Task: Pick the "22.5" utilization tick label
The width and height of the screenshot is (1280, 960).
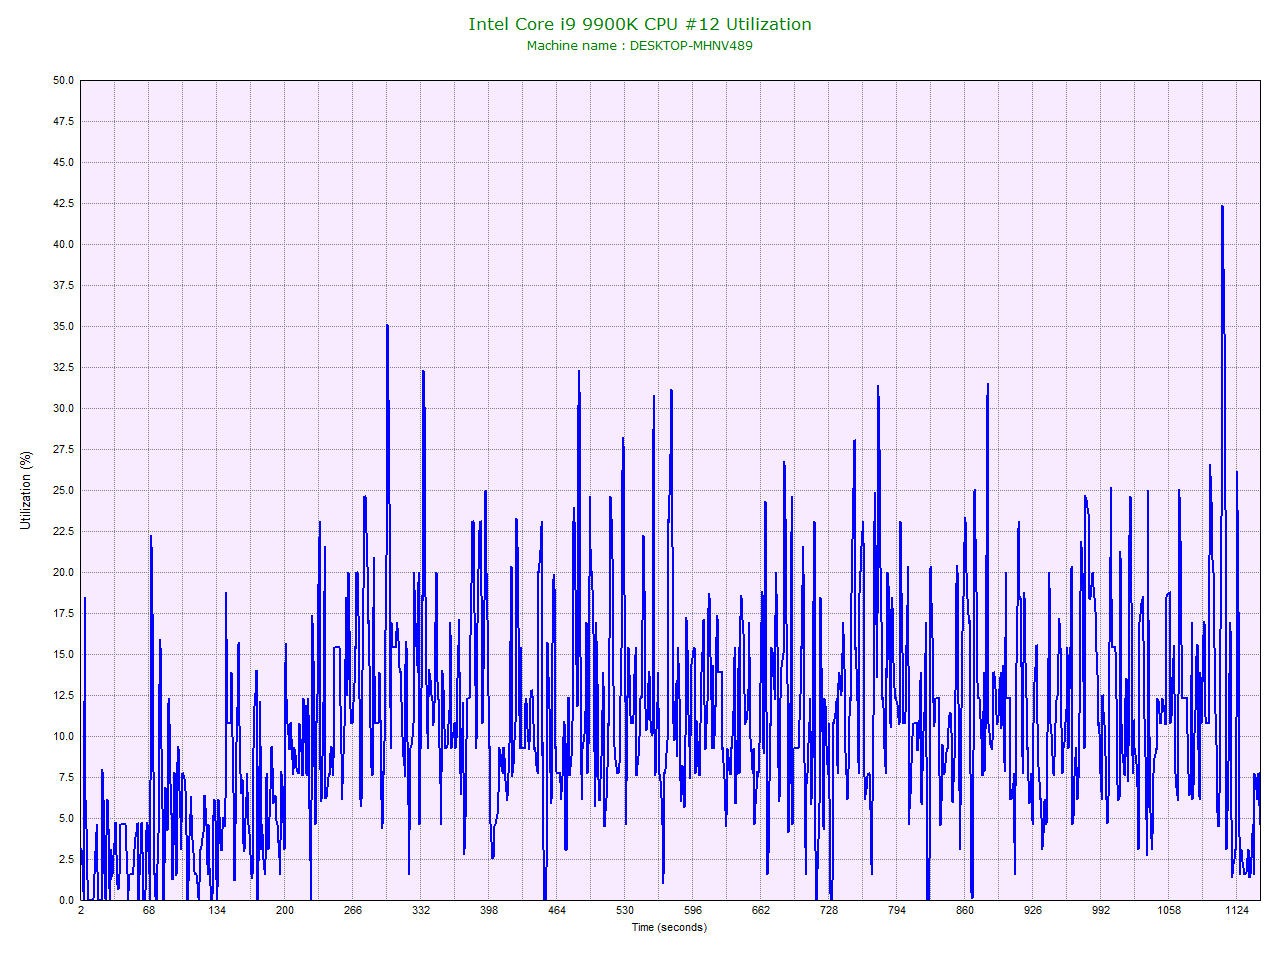Action: (x=64, y=531)
